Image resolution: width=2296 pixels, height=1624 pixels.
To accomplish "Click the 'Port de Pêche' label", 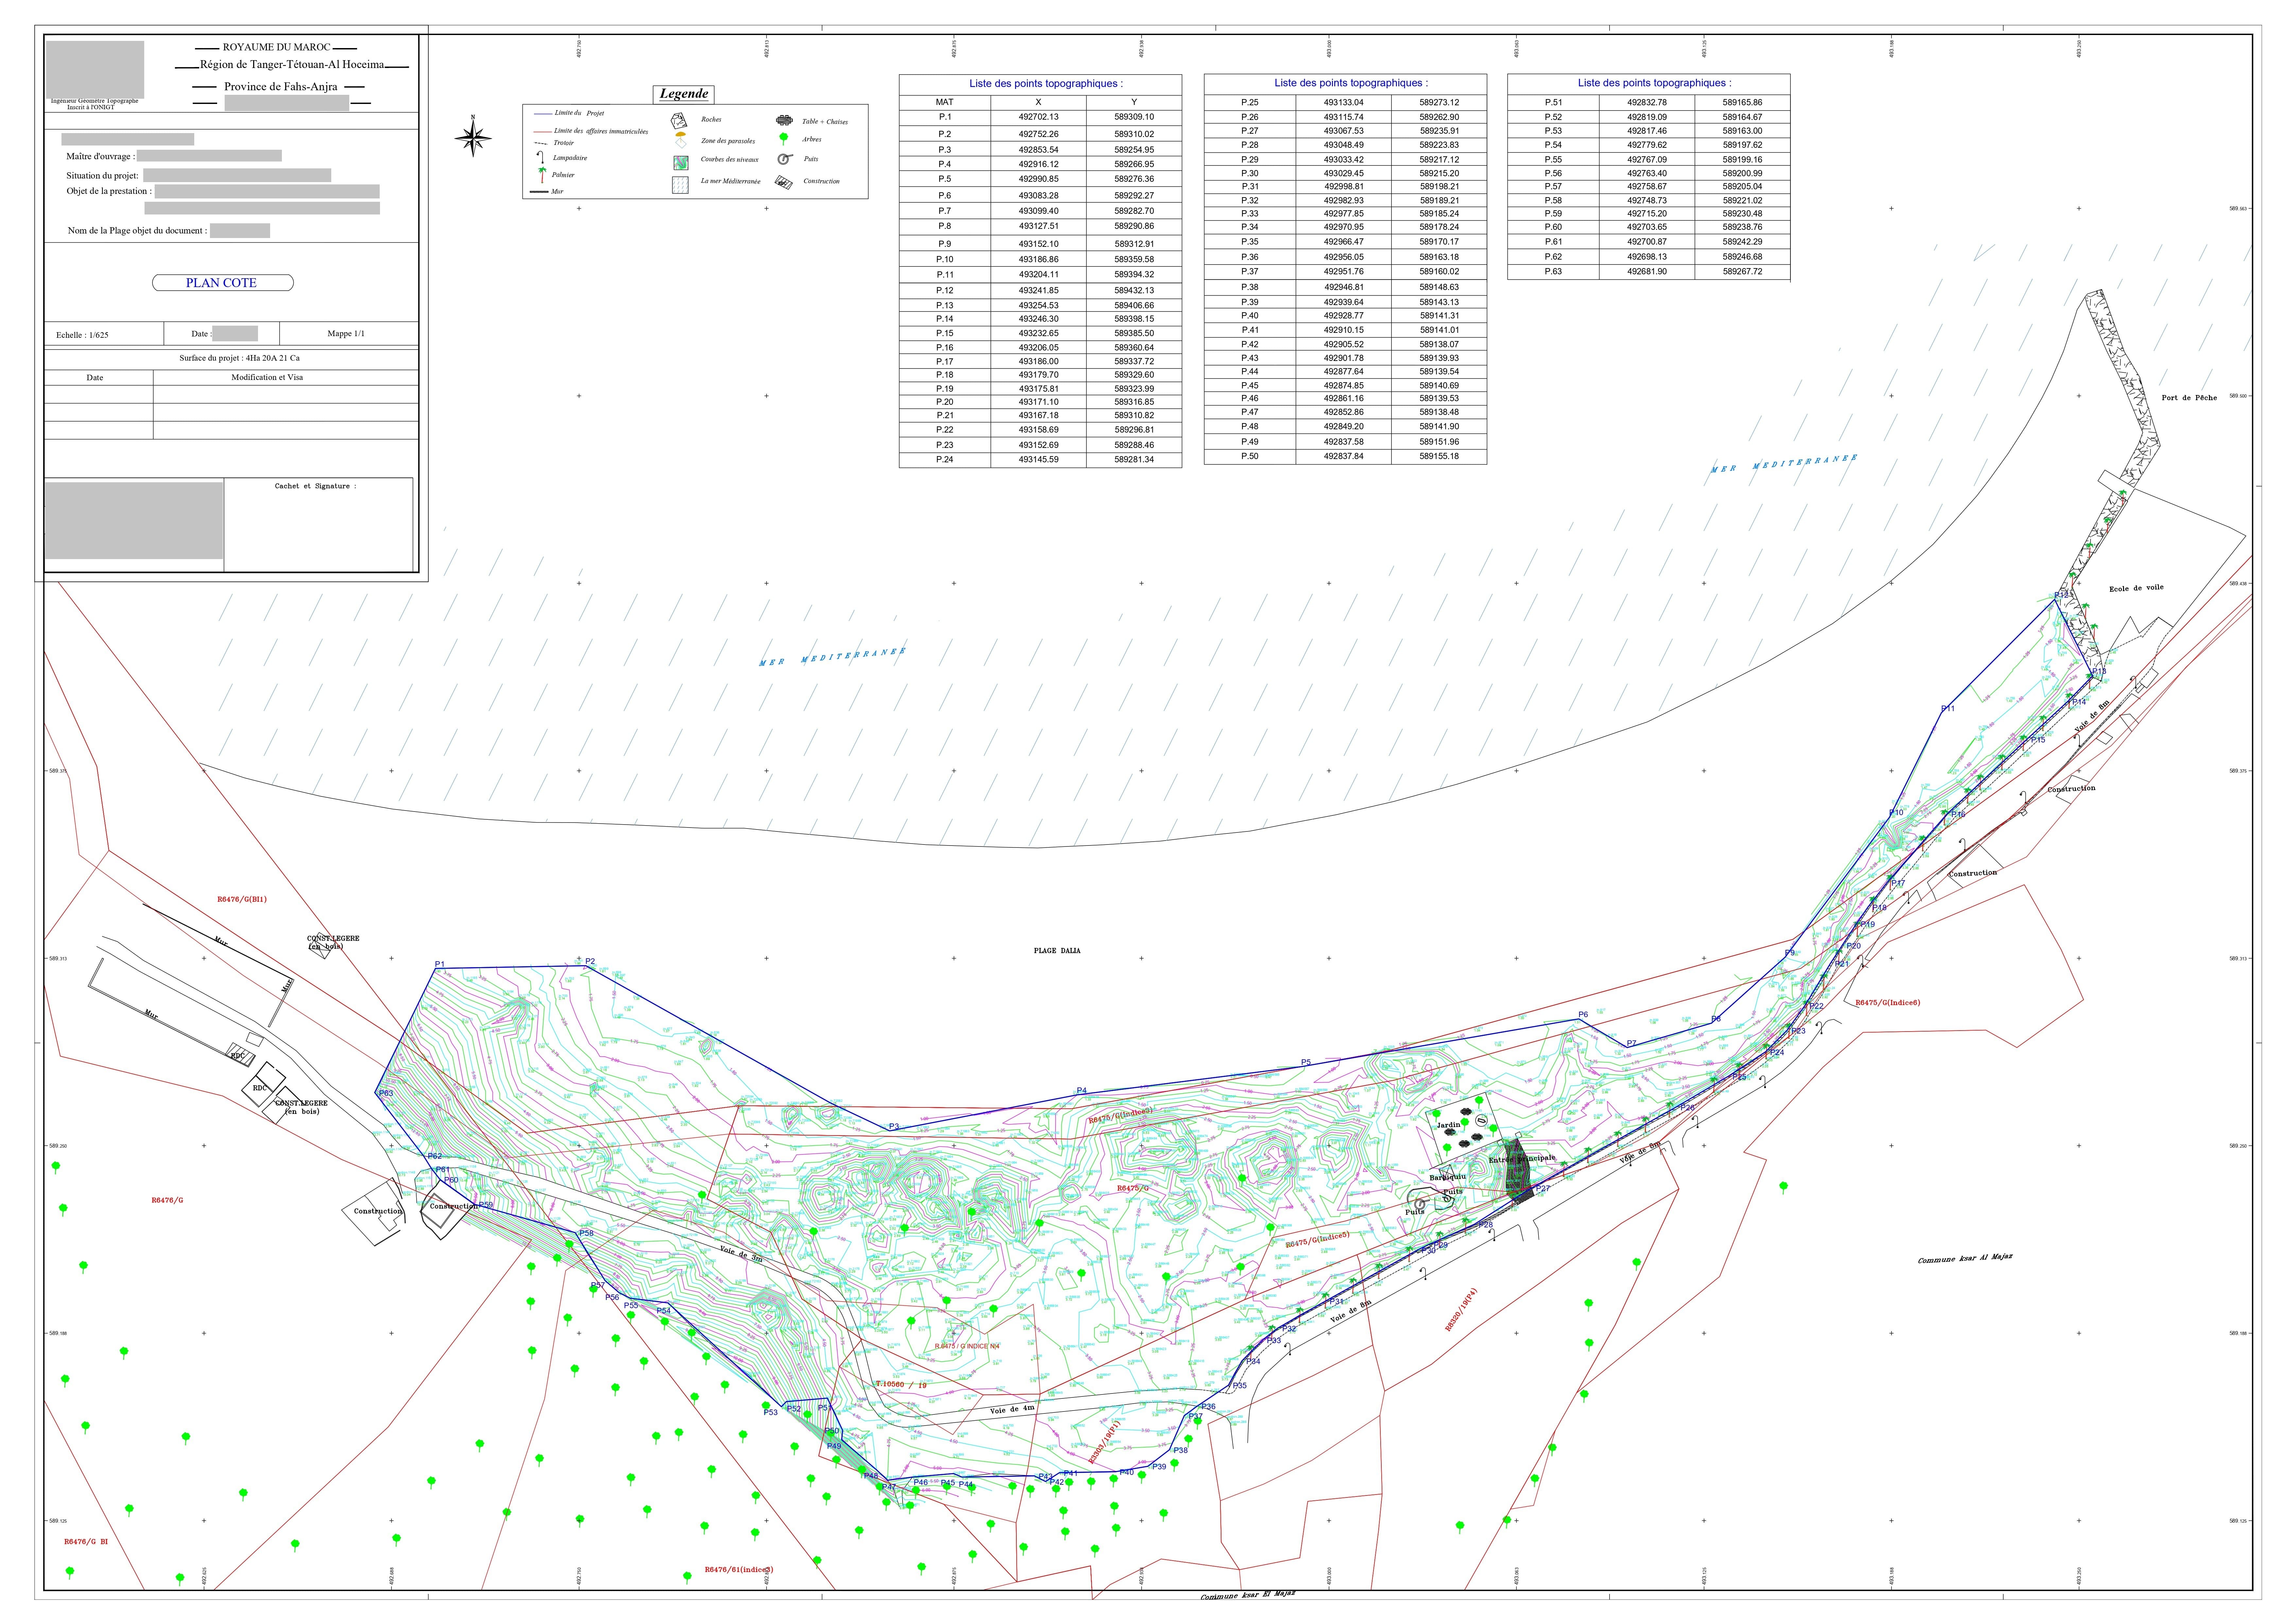I will (2189, 398).
